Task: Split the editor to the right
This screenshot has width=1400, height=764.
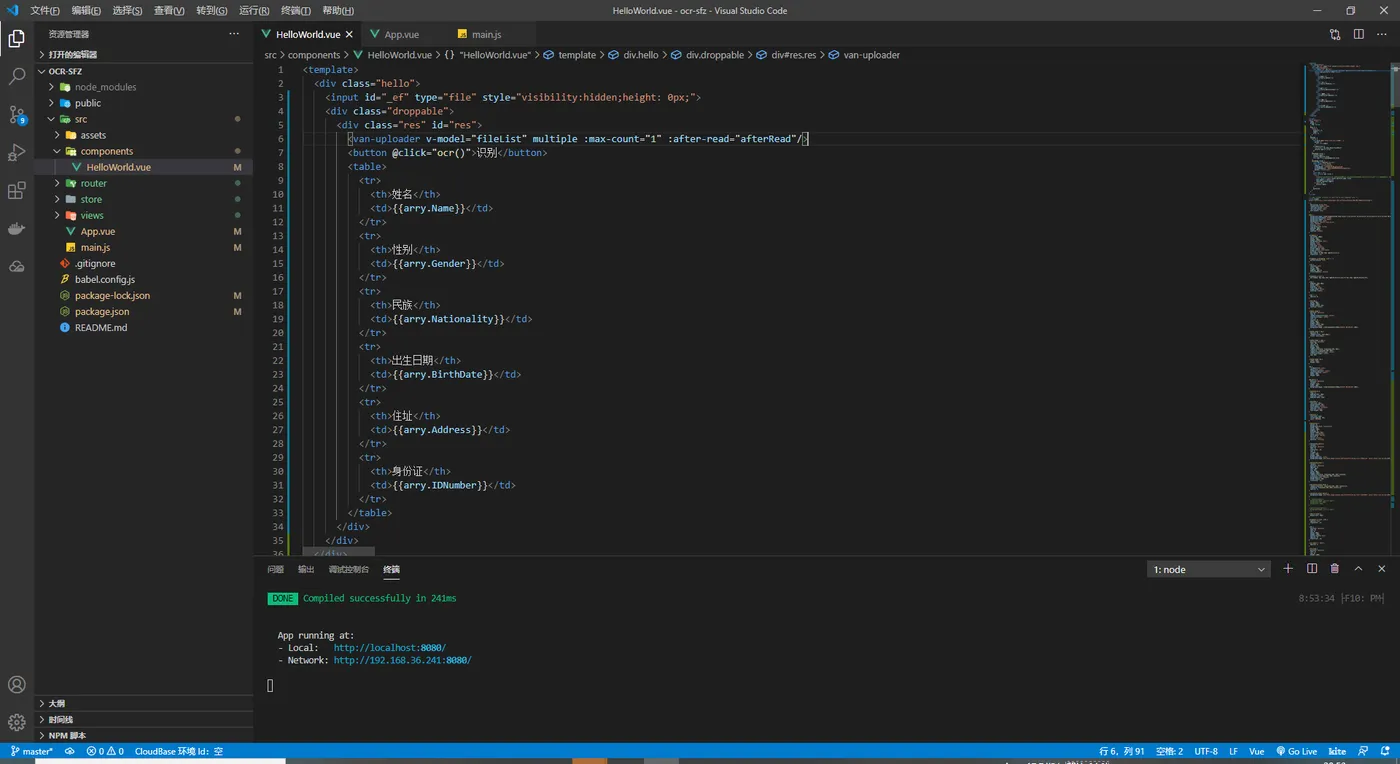Action: 1358,34
